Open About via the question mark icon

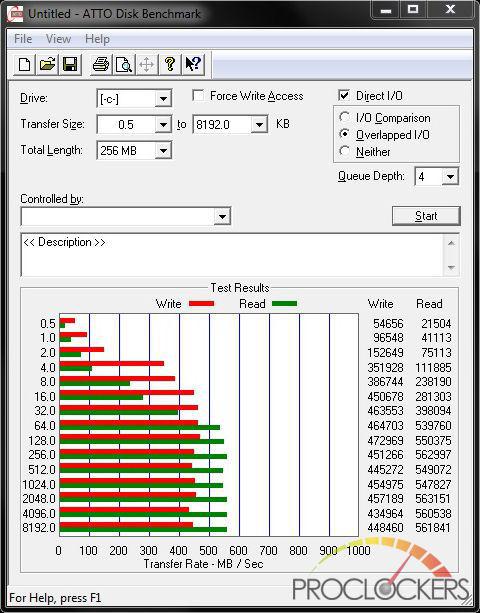tap(170, 65)
